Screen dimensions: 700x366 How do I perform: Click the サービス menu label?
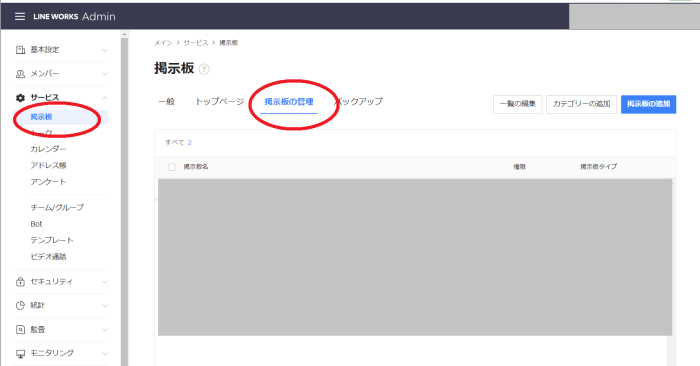point(45,98)
